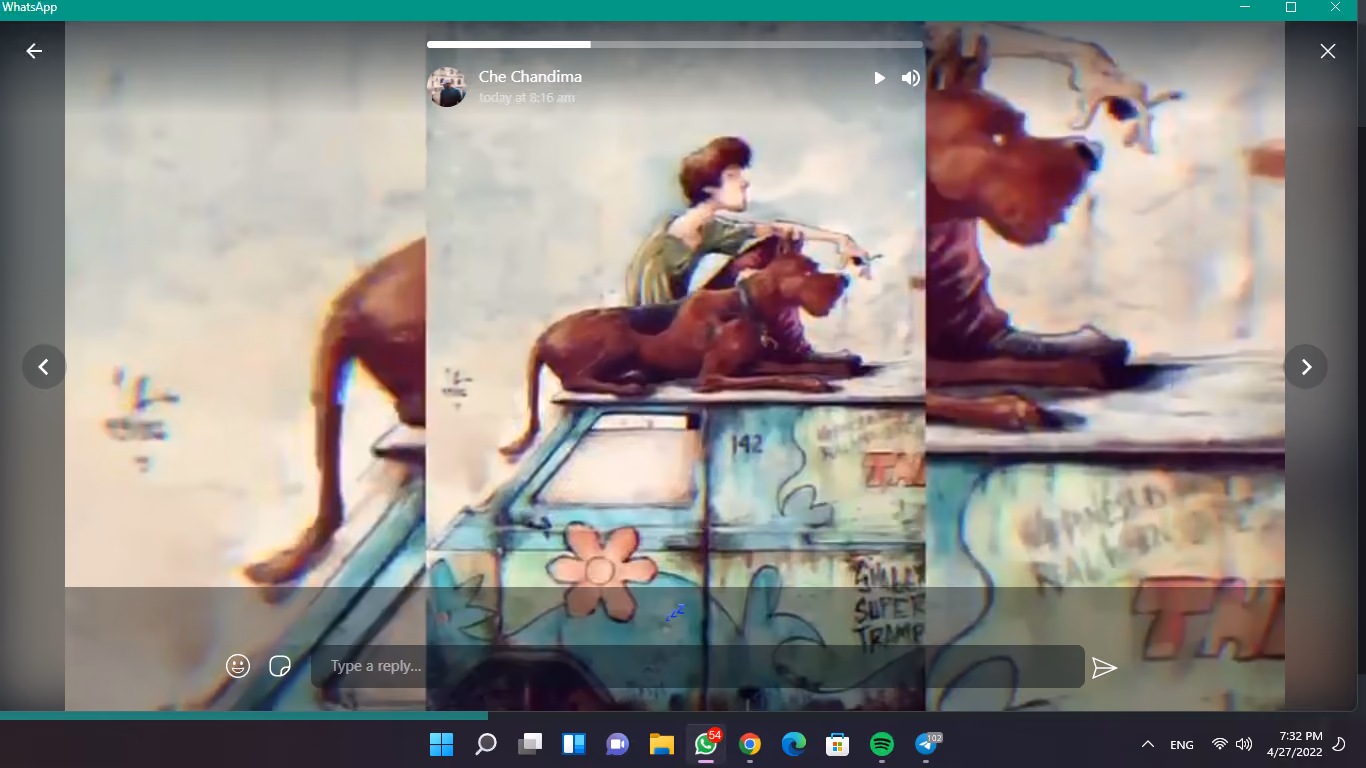Viewport: 1366px width, 768px height.
Task: Open taskbar Search
Action: point(486,744)
